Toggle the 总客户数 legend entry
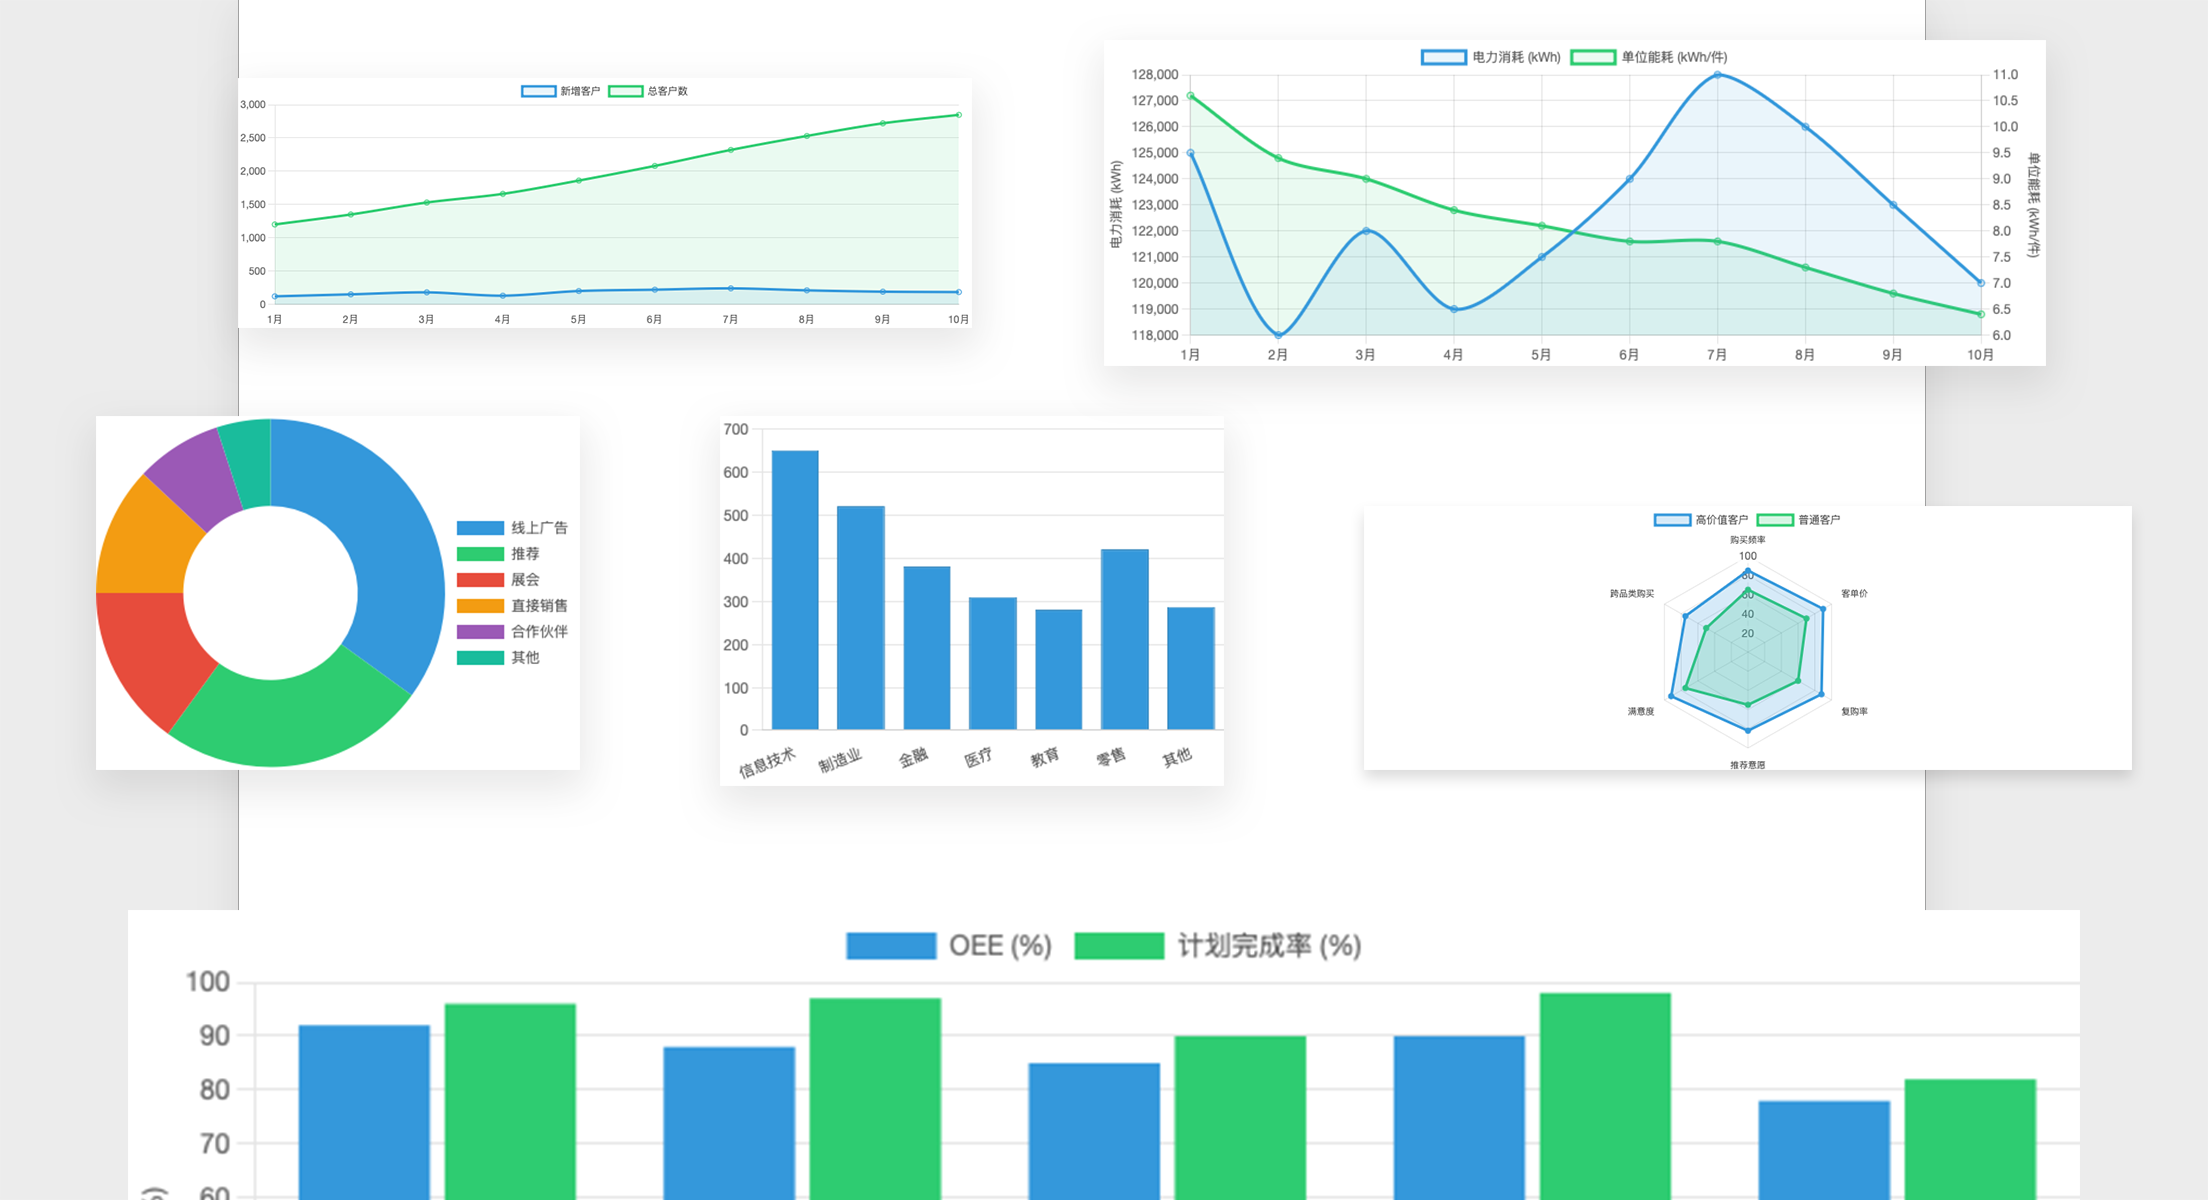 tap(648, 91)
